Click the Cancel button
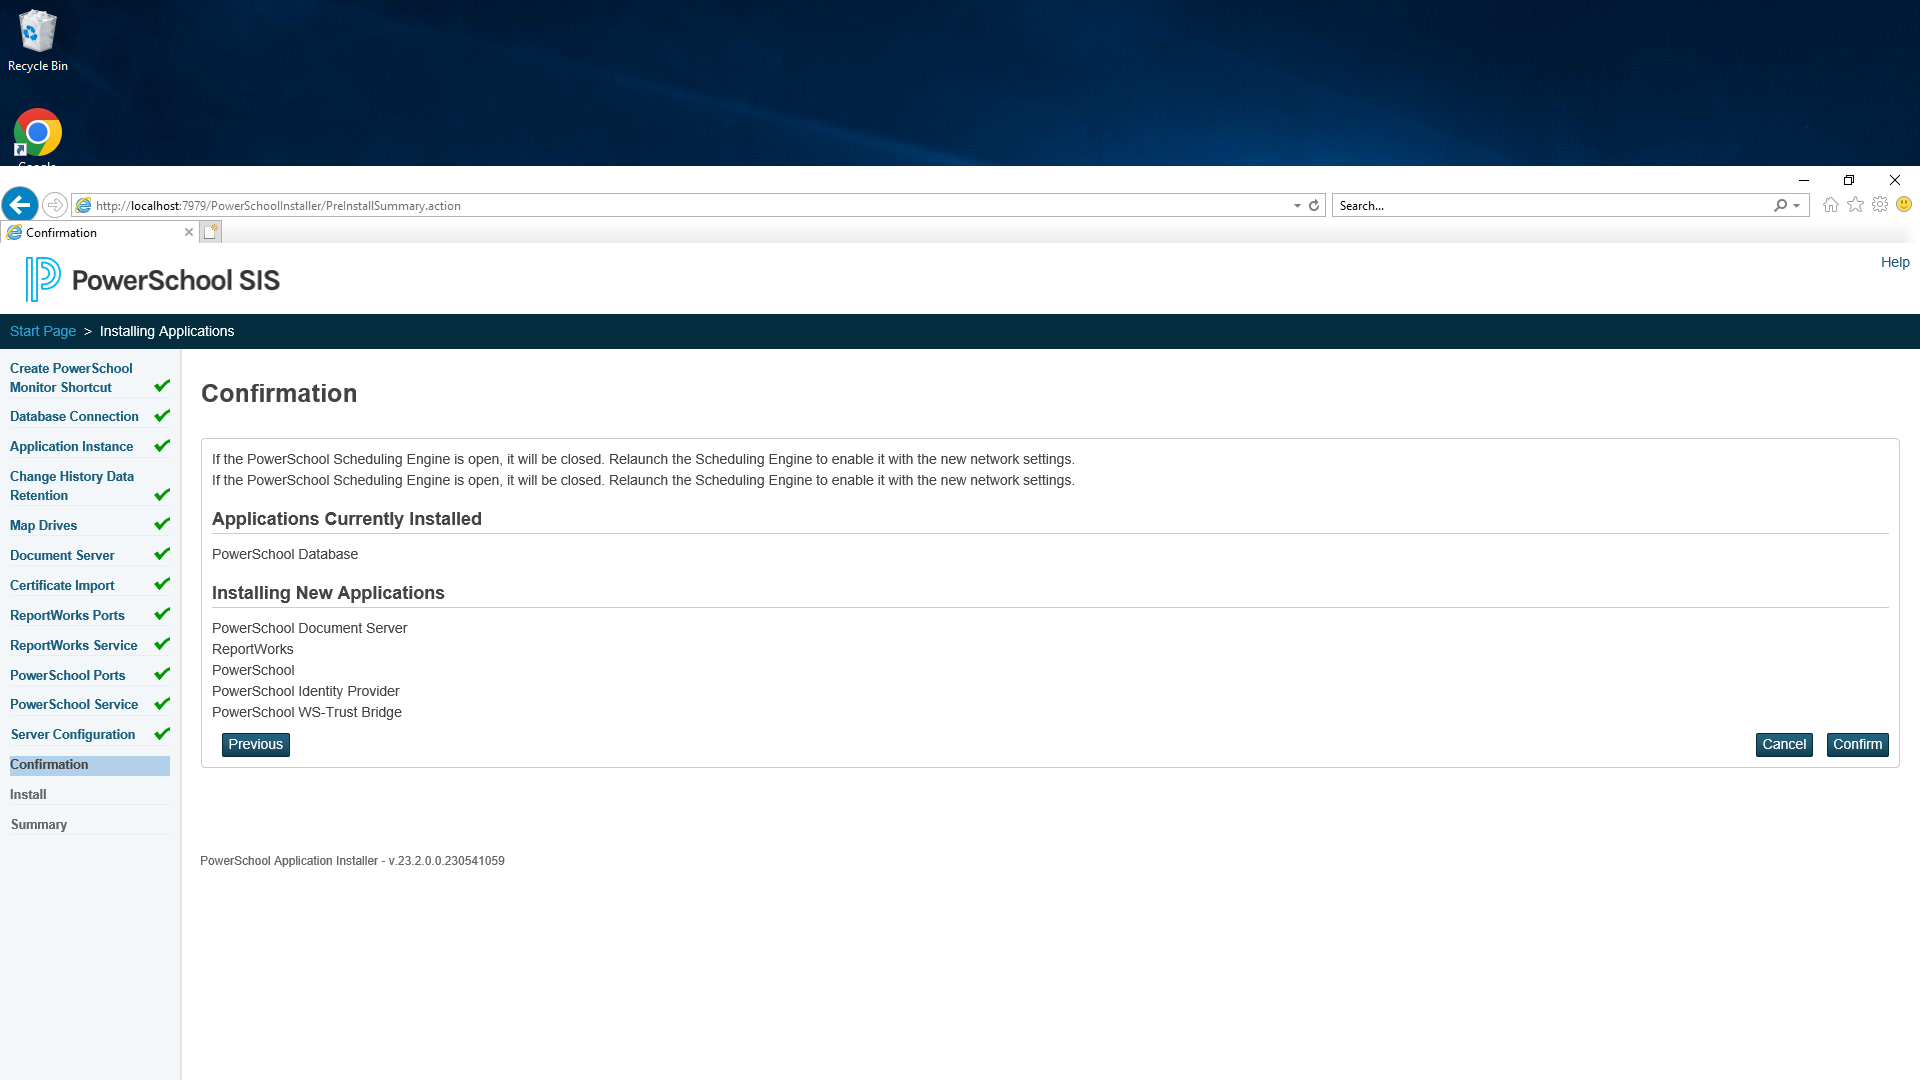The width and height of the screenshot is (1920, 1080). point(1784,745)
